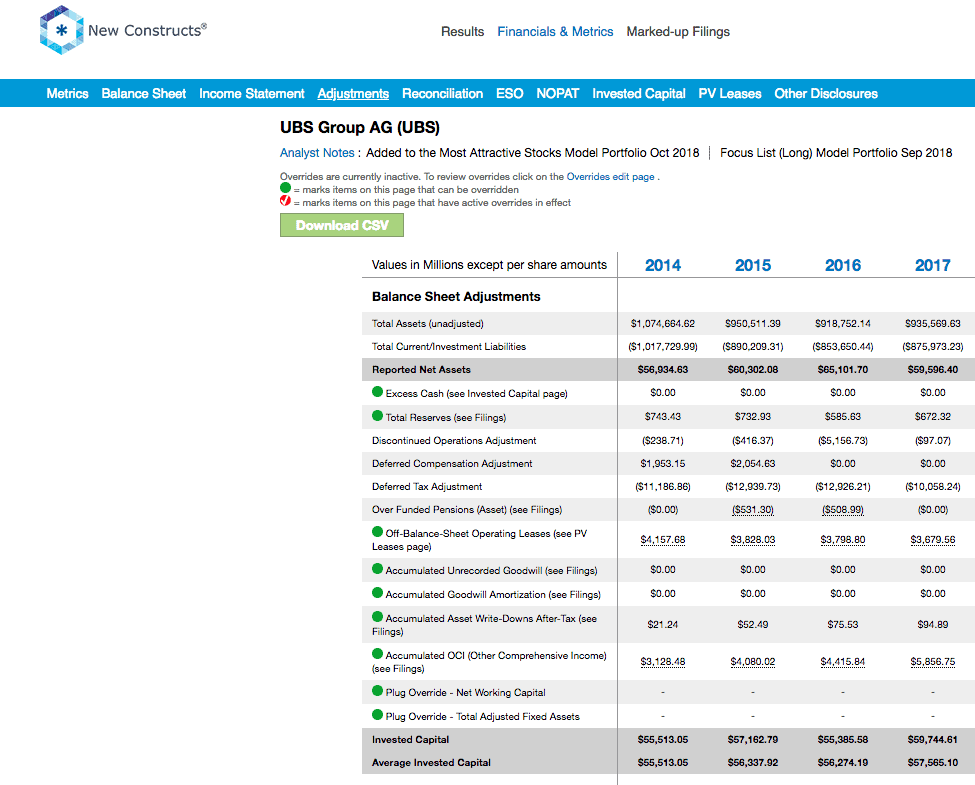Click the 2017 year column header
The height and width of the screenshot is (785, 975).
[933, 265]
